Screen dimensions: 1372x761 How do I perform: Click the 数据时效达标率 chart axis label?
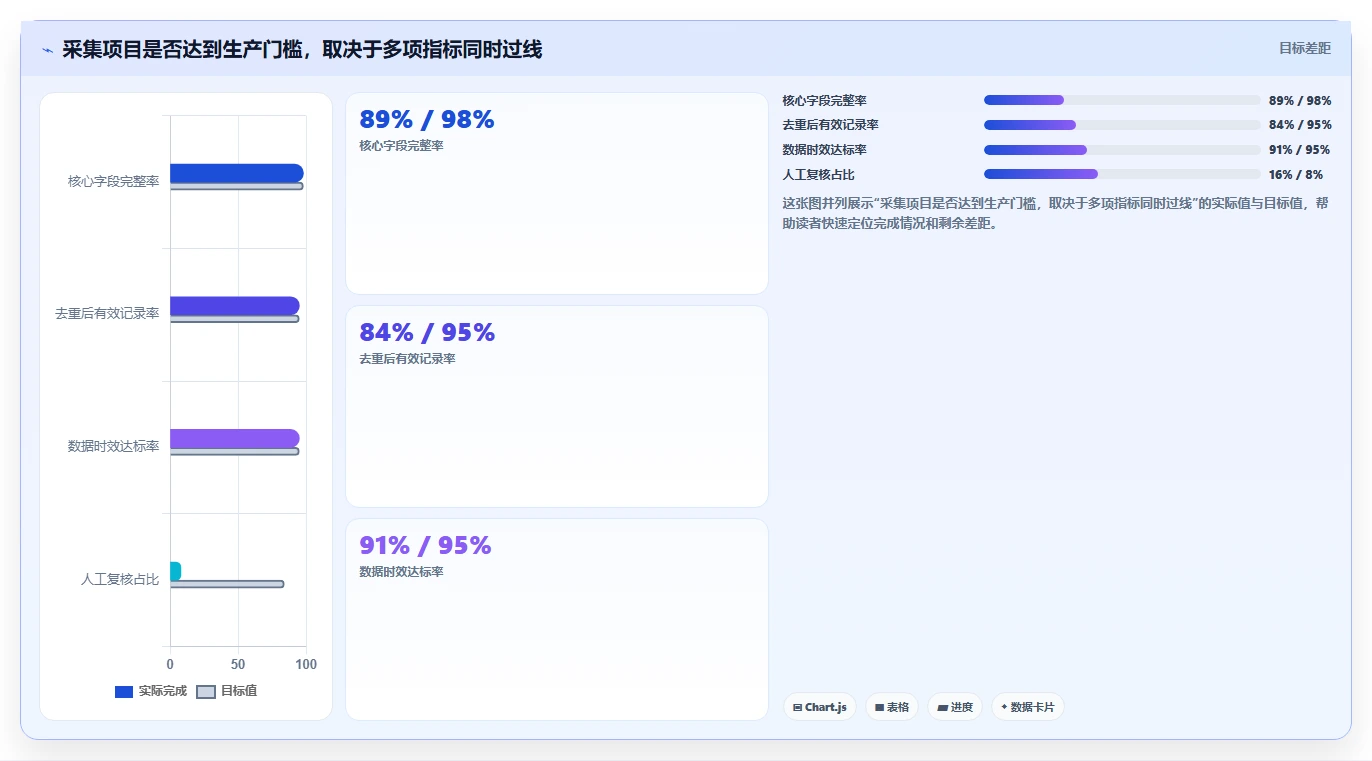click(114, 446)
